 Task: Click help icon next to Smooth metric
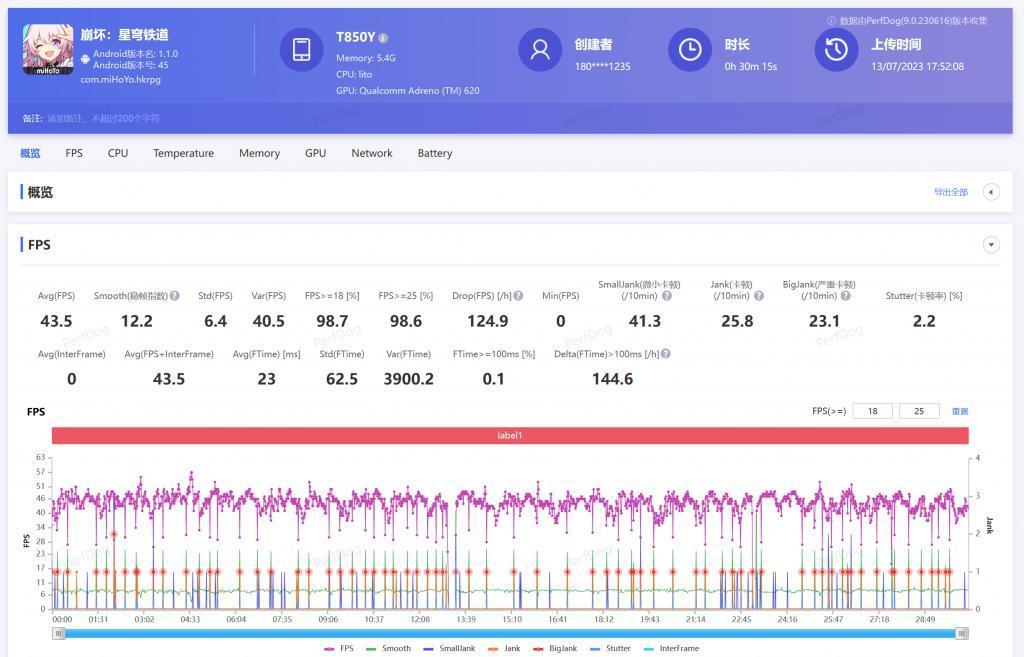tap(174, 296)
